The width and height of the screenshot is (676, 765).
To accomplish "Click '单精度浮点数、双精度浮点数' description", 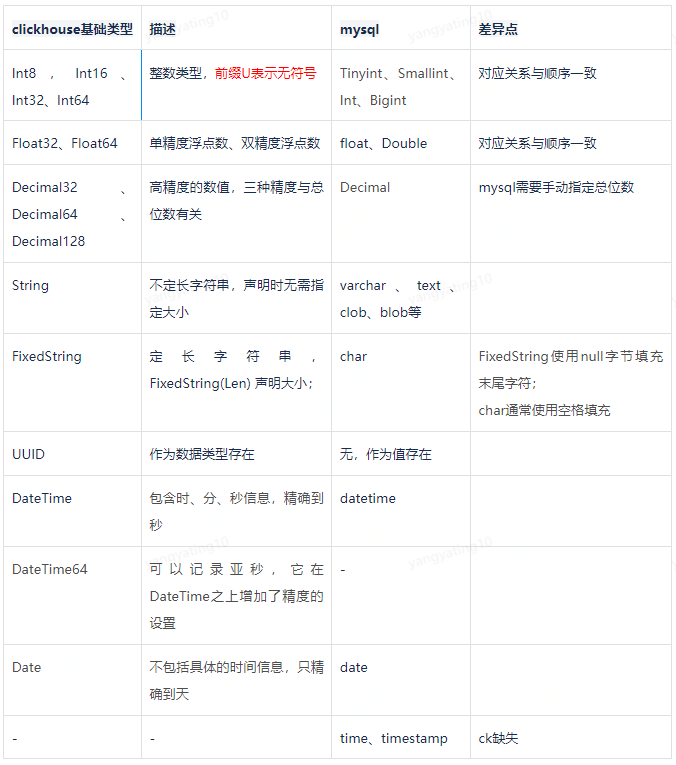I will (x=235, y=143).
